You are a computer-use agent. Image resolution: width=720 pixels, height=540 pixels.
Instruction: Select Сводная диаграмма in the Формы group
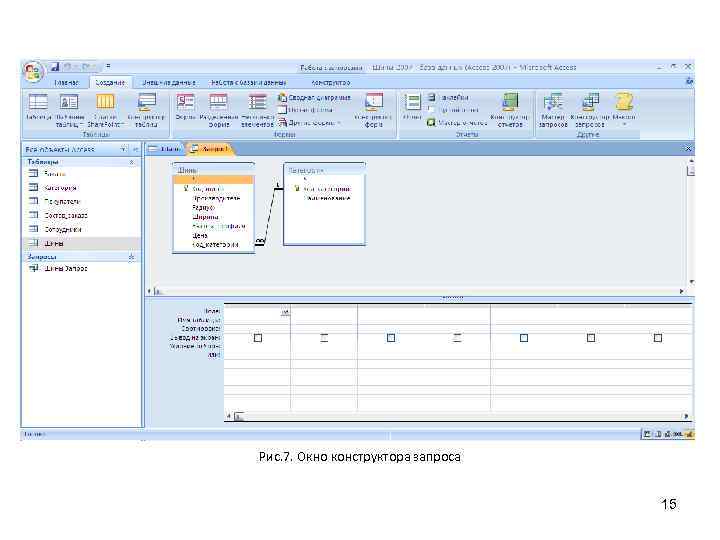pyautogui.click(x=315, y=97)
